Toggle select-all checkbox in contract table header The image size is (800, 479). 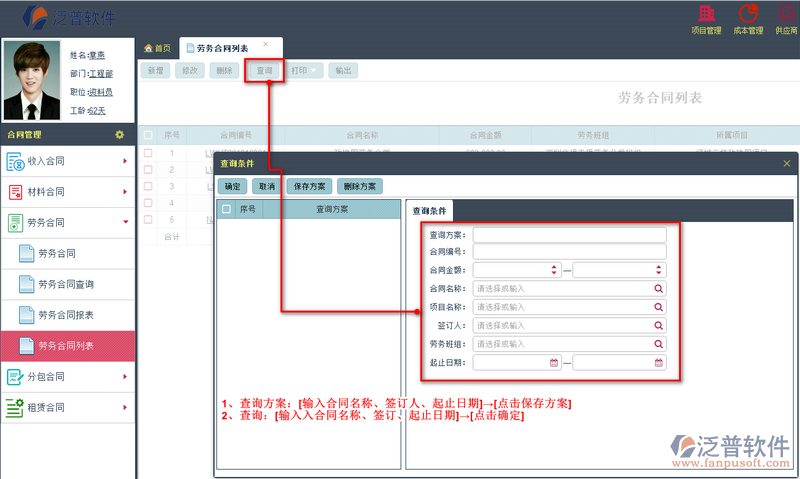pos(148,135)
